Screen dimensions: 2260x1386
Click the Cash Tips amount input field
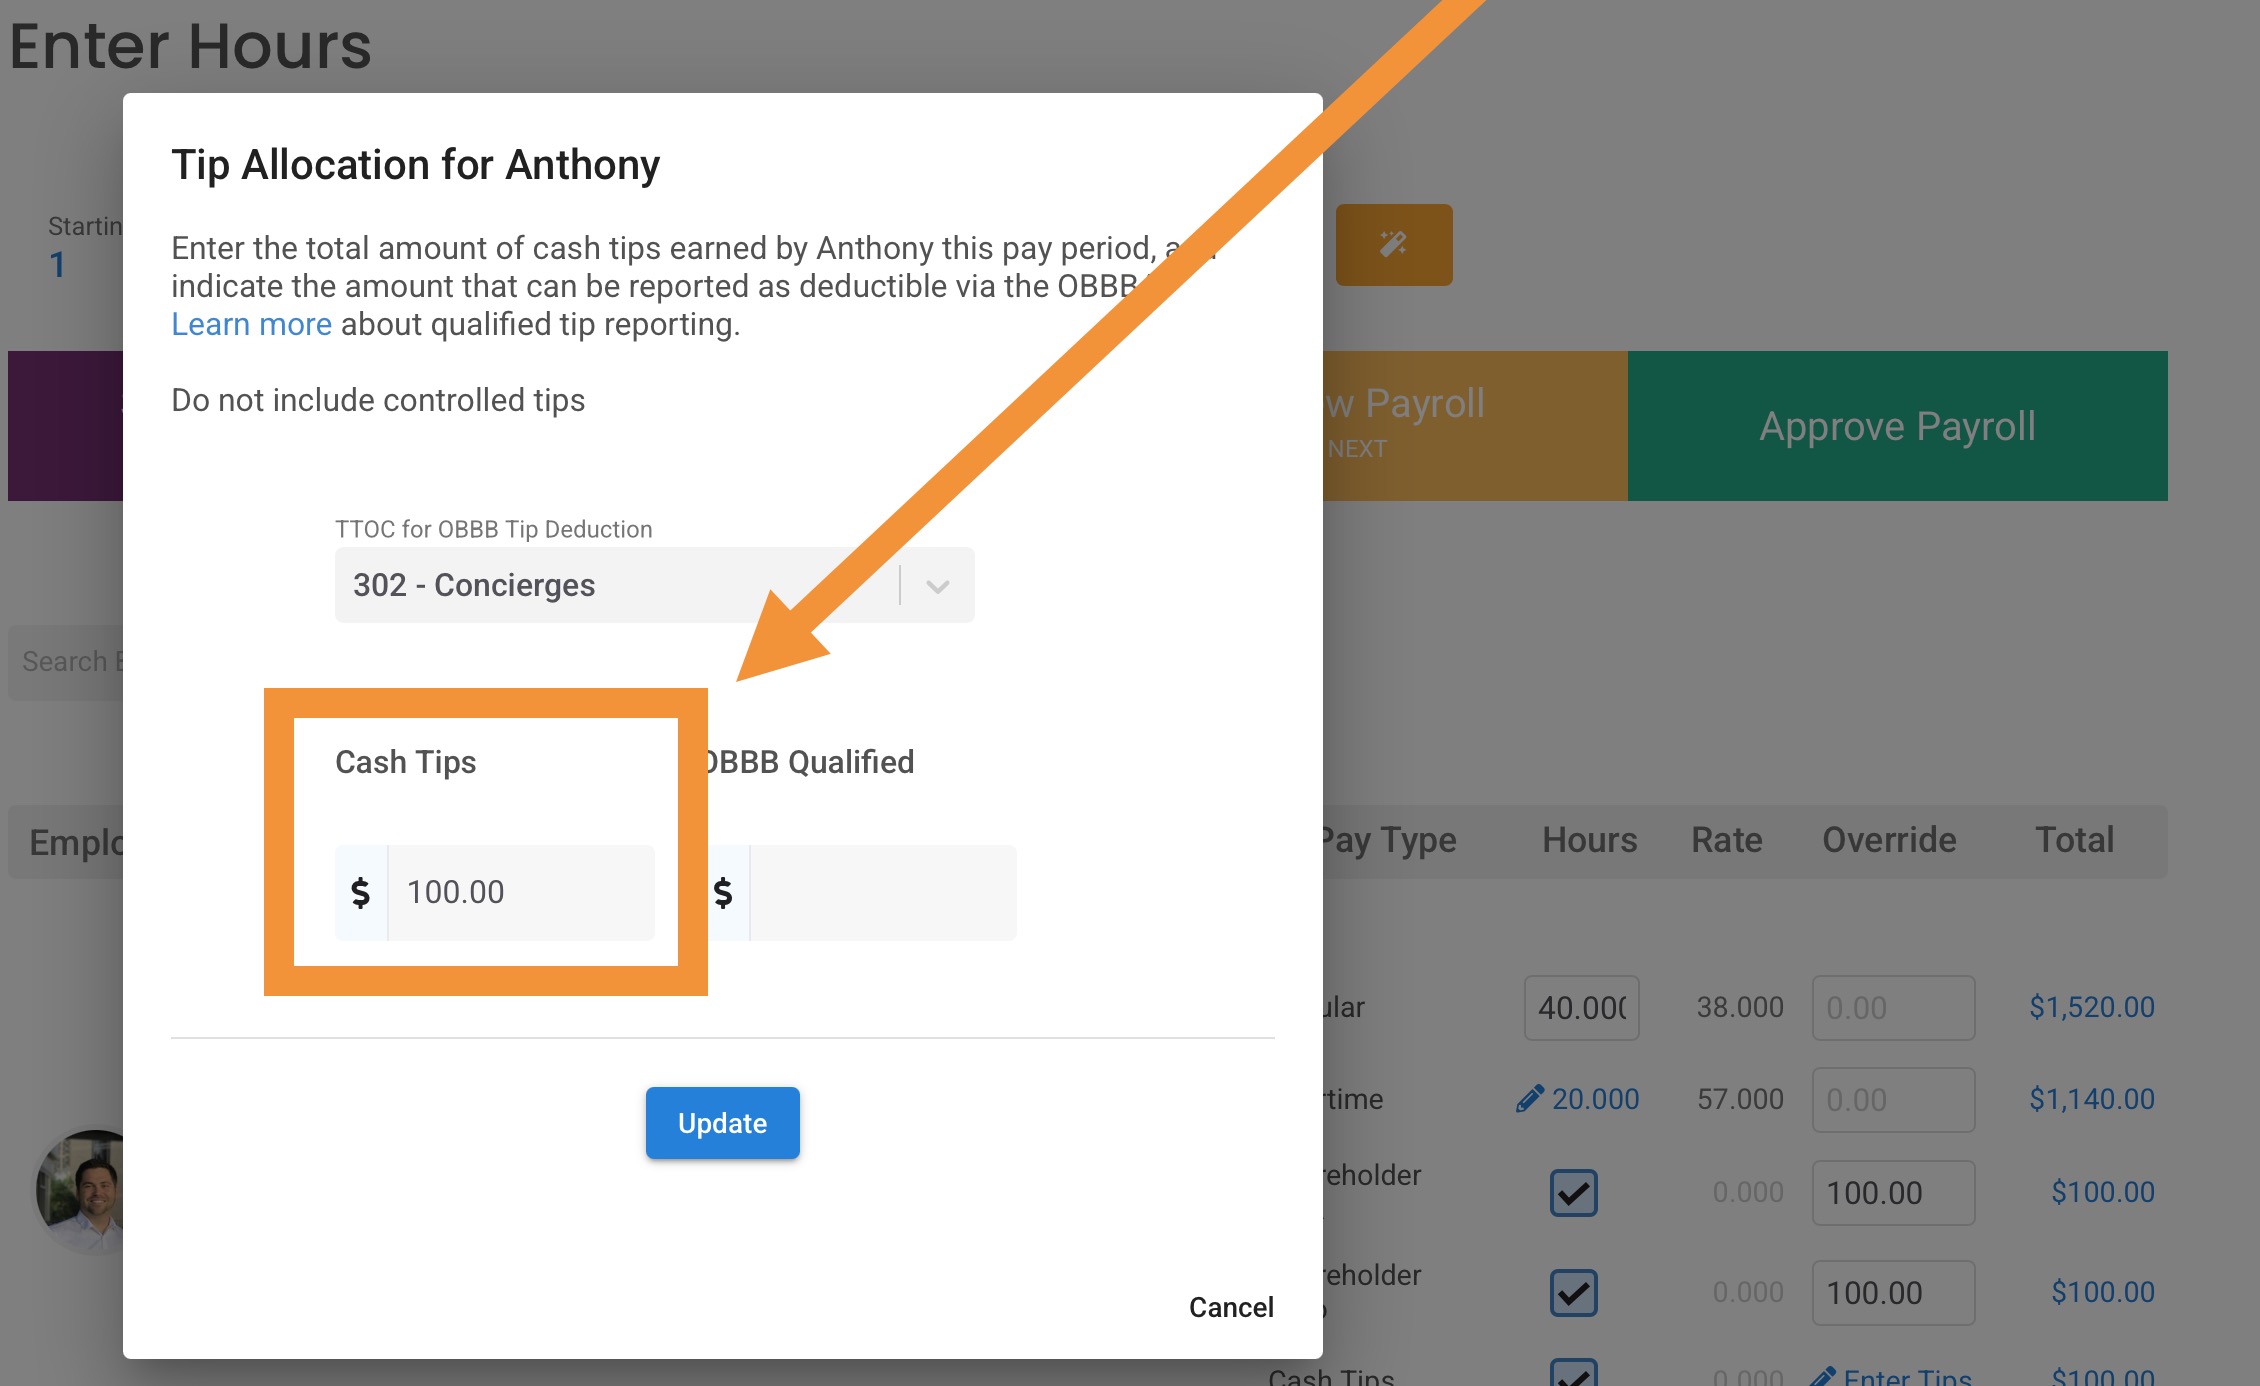point(520,892)
